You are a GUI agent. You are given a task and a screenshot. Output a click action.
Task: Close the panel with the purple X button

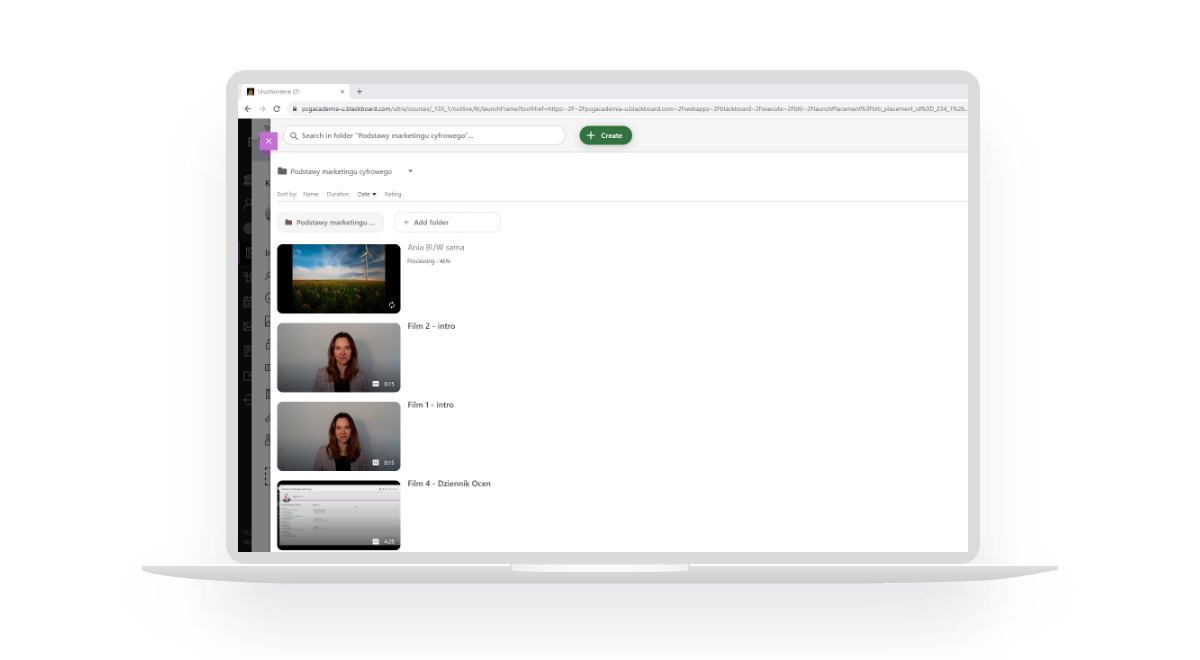pyautogui.click(x=268, y=141)
